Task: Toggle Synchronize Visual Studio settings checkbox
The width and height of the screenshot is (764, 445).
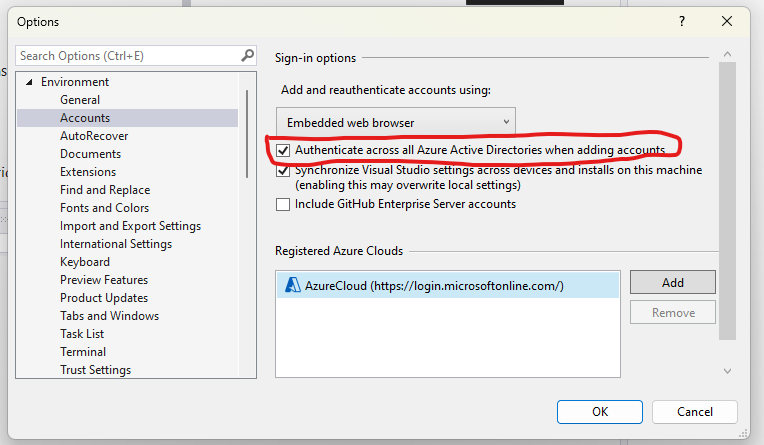Action: click(x=283, y=171)
